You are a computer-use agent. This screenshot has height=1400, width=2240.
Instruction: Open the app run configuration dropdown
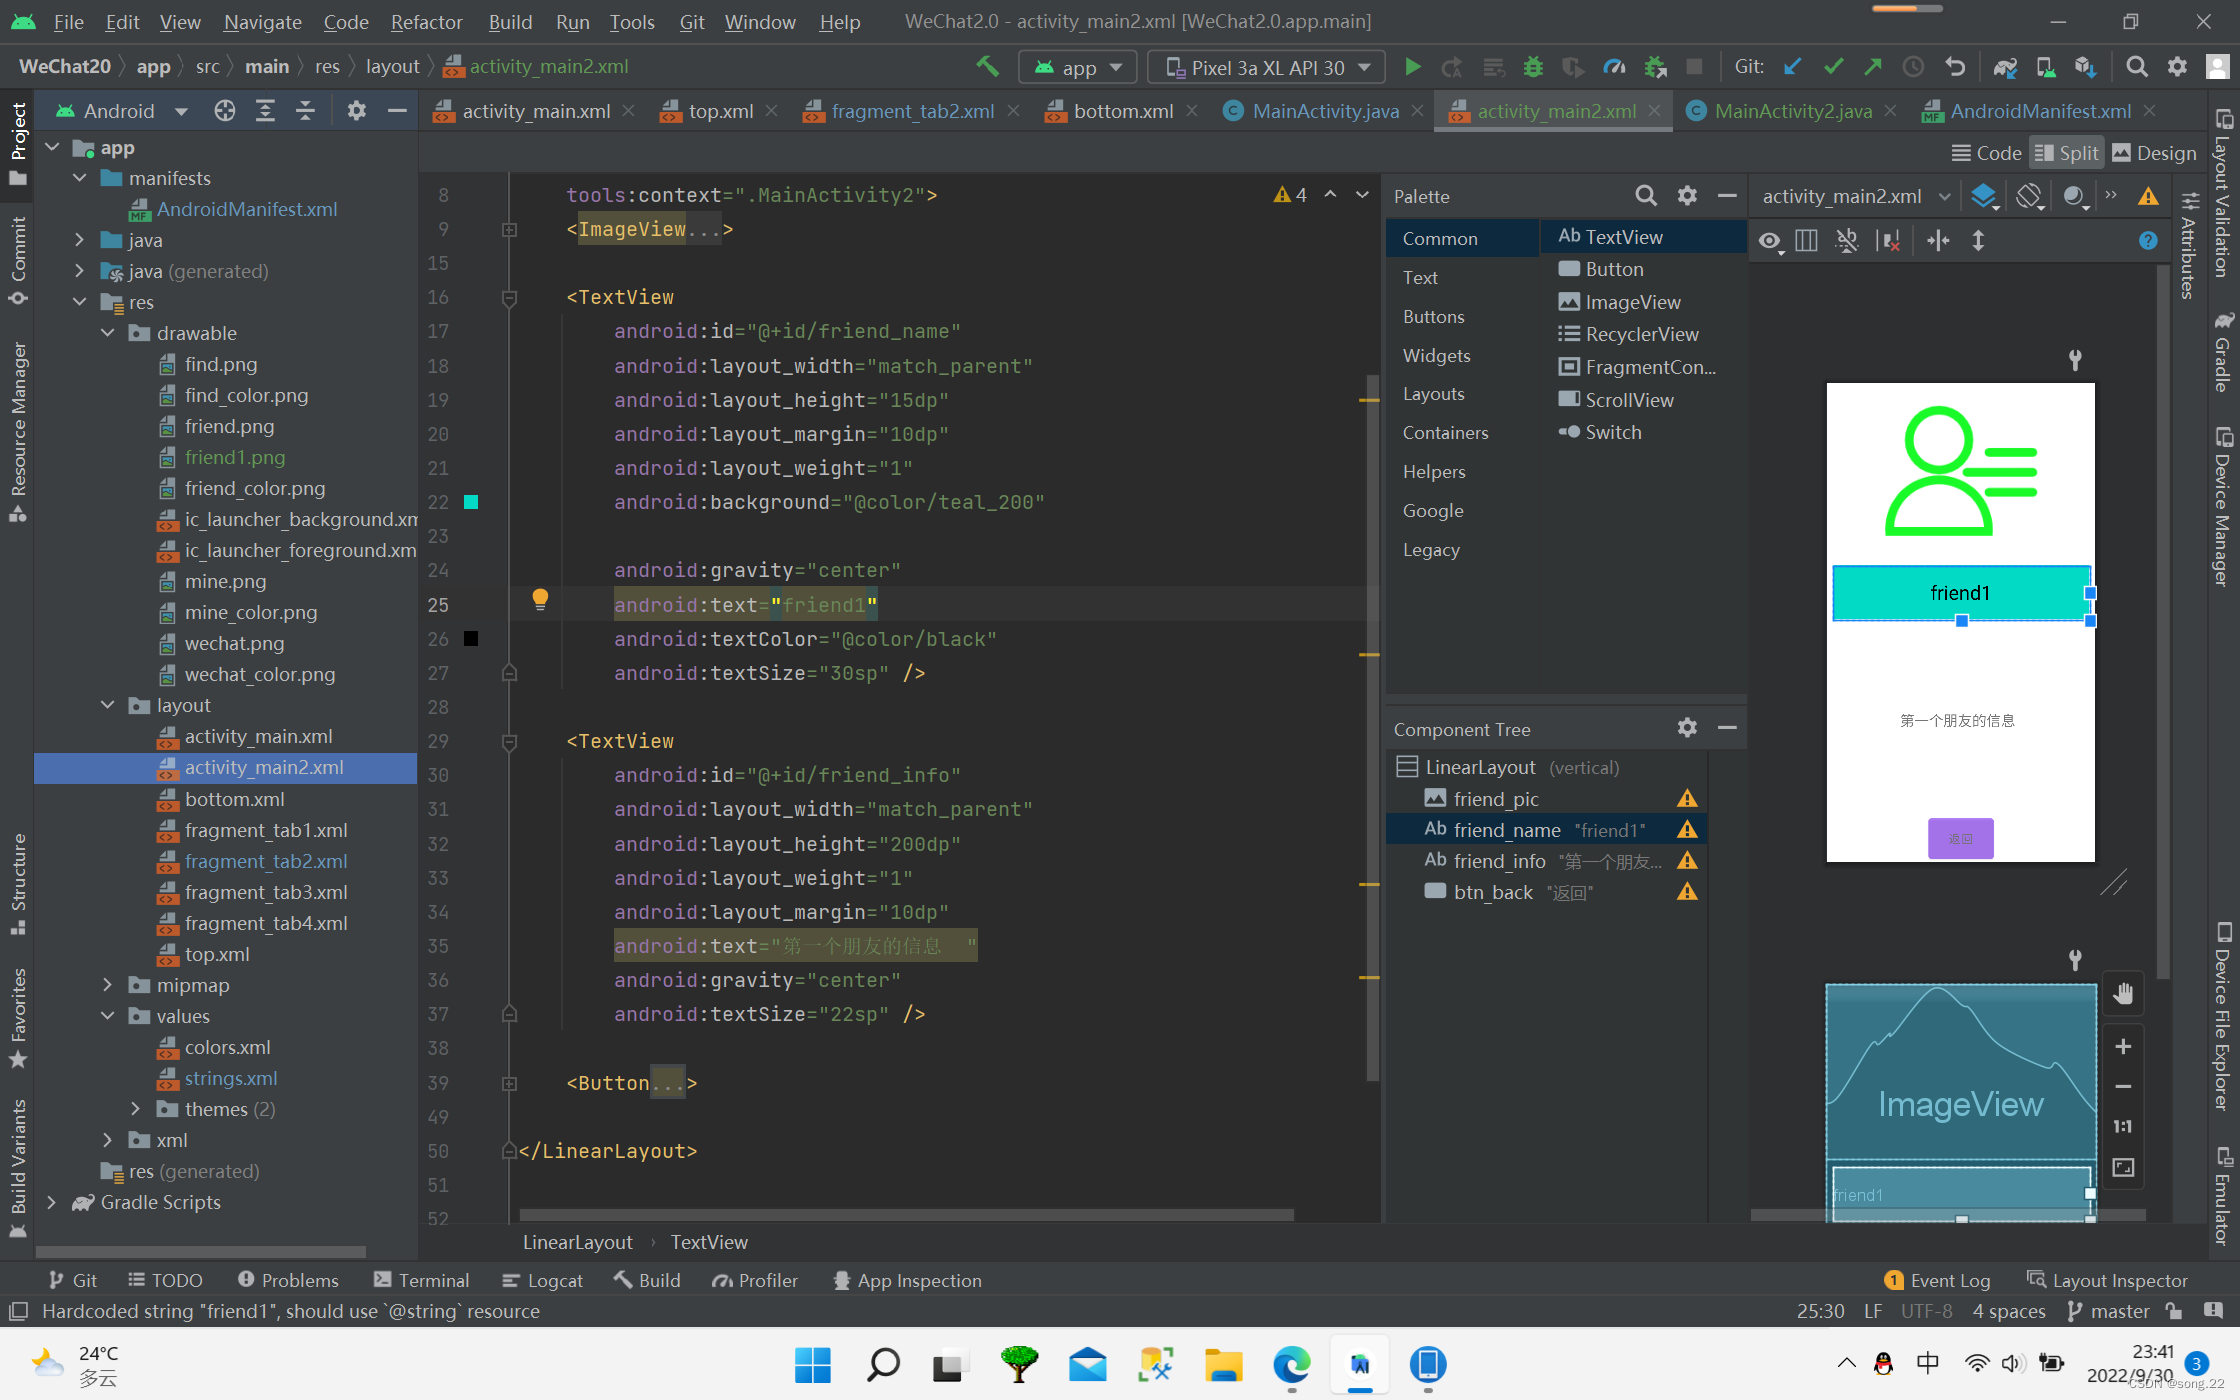pos(1078,67)
